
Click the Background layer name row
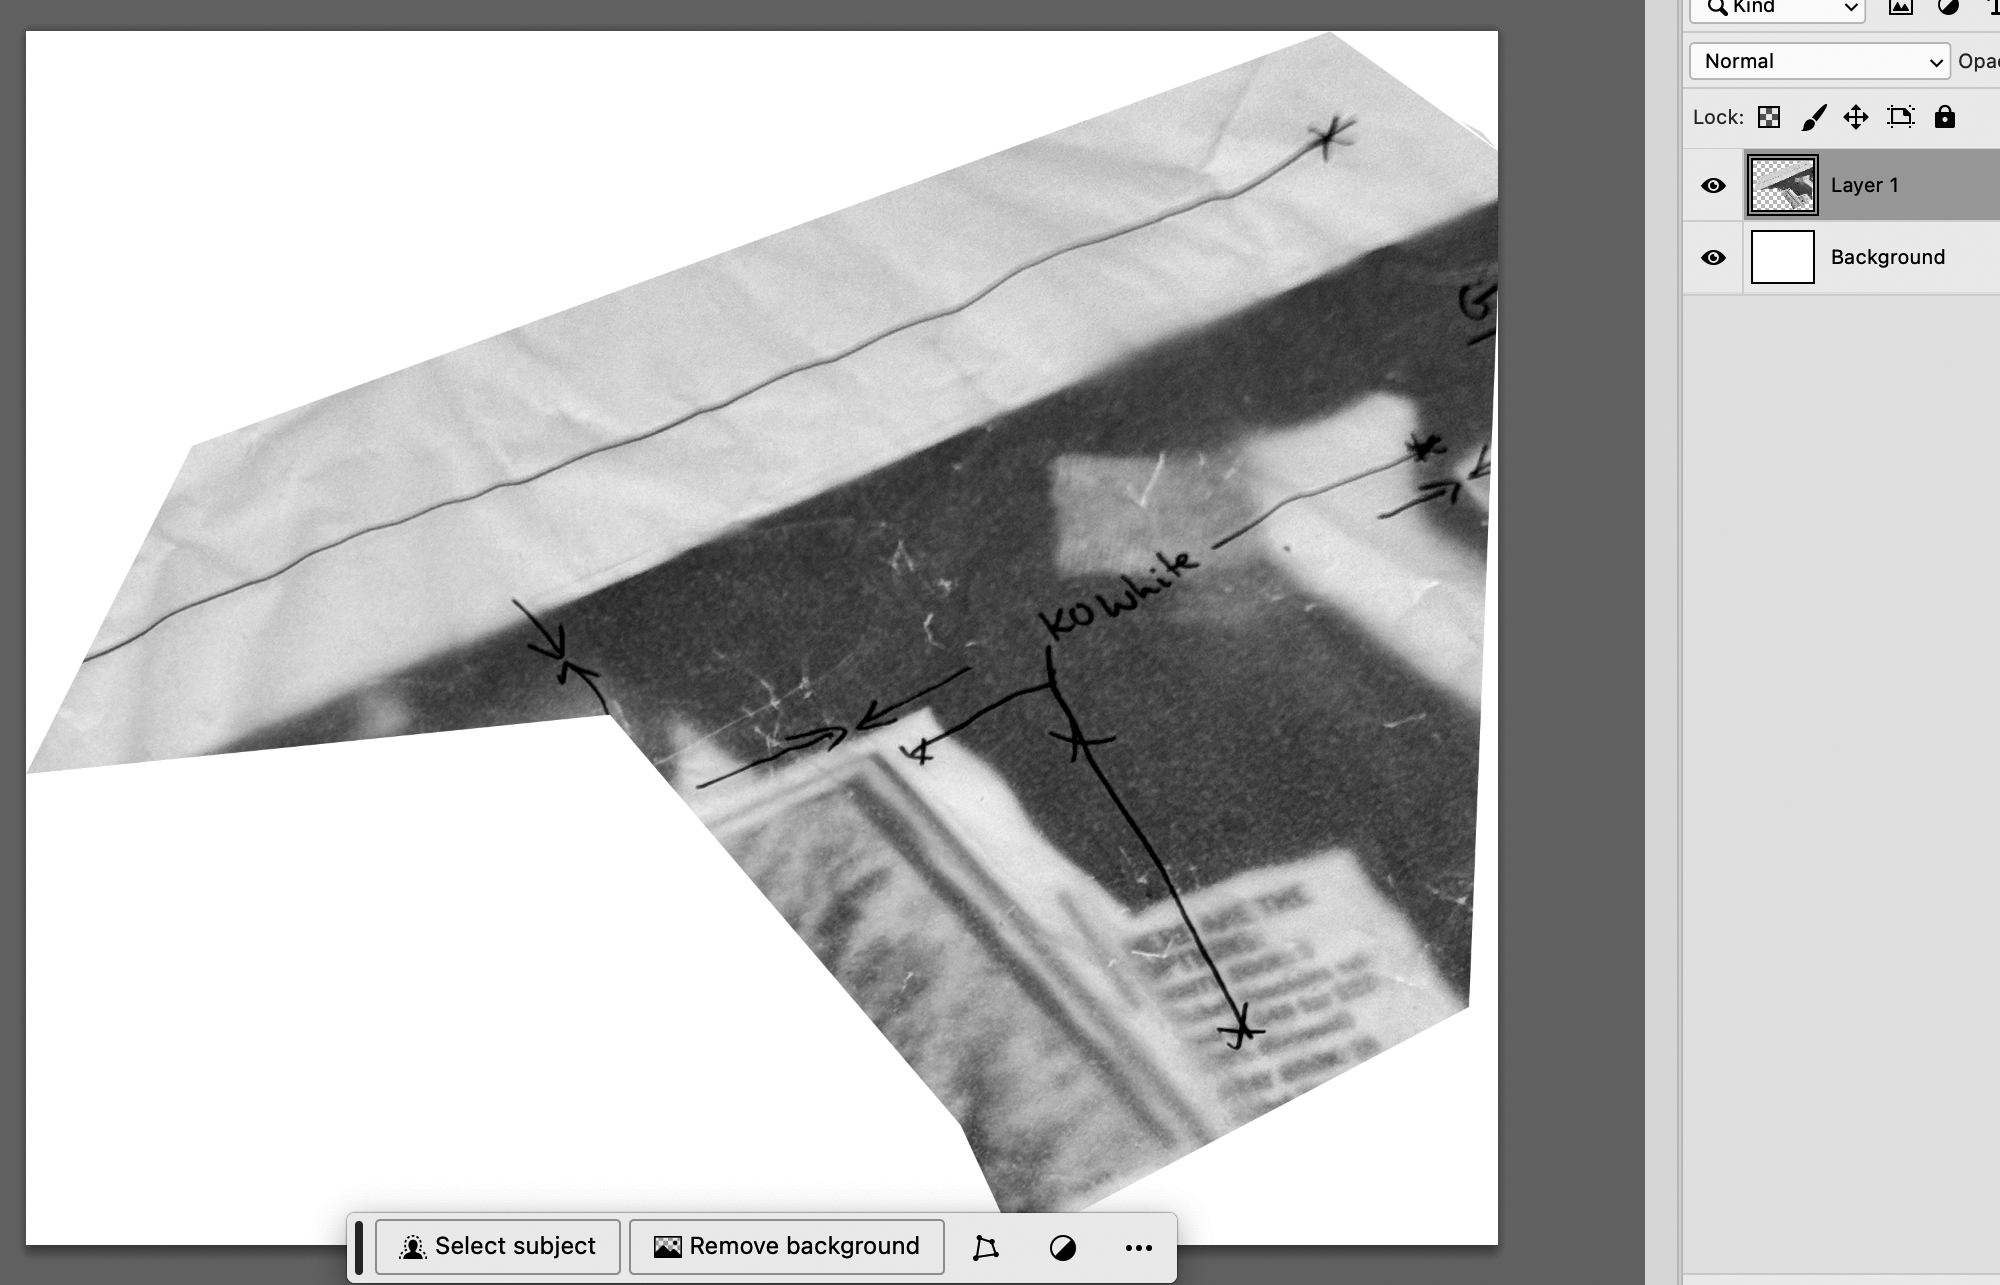point(1887,257)
